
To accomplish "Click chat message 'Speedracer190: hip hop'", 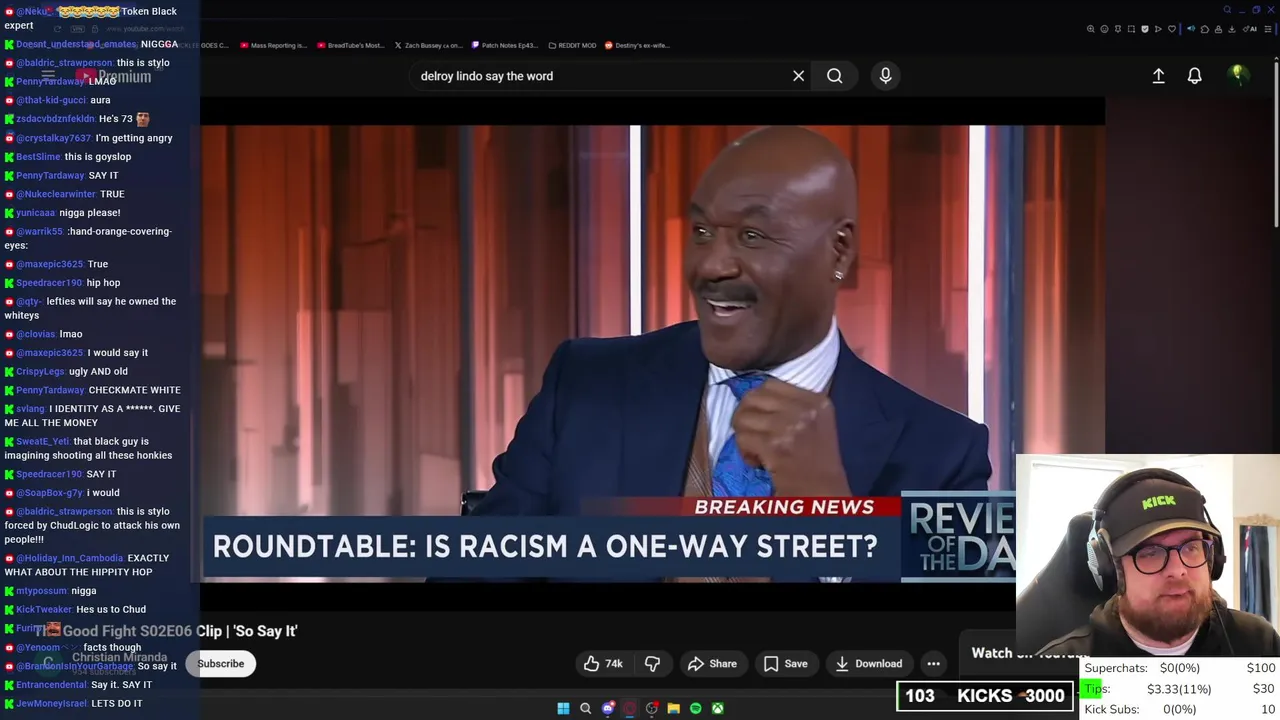I will (62, 283).
